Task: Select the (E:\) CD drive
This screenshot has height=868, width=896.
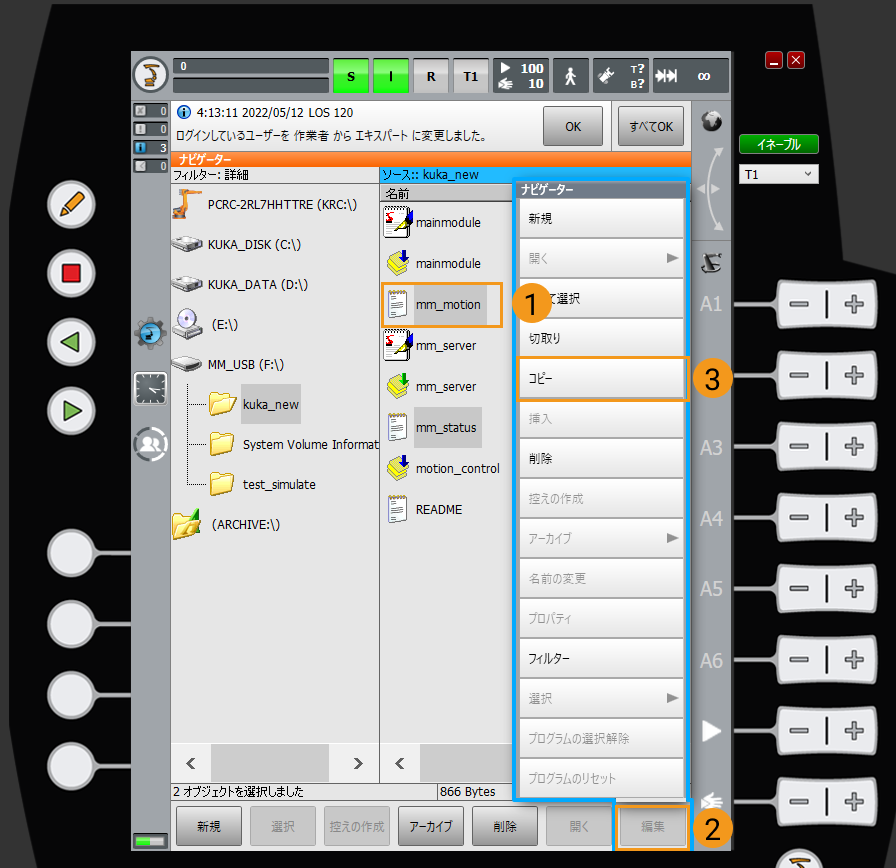Action: click(206, 325)
